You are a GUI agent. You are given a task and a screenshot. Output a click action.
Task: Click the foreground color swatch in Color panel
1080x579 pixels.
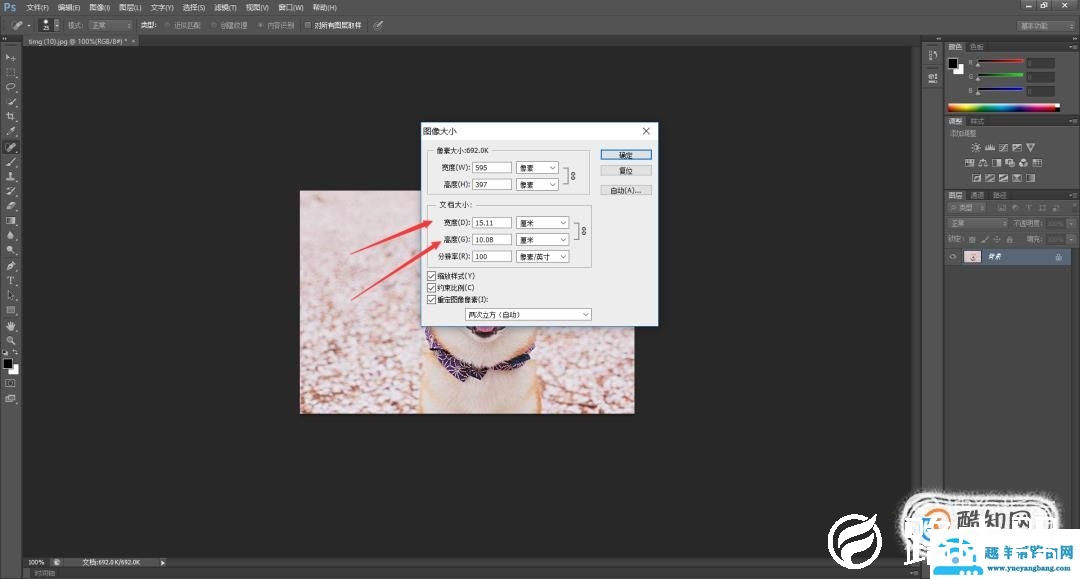(x=953, y=63)
